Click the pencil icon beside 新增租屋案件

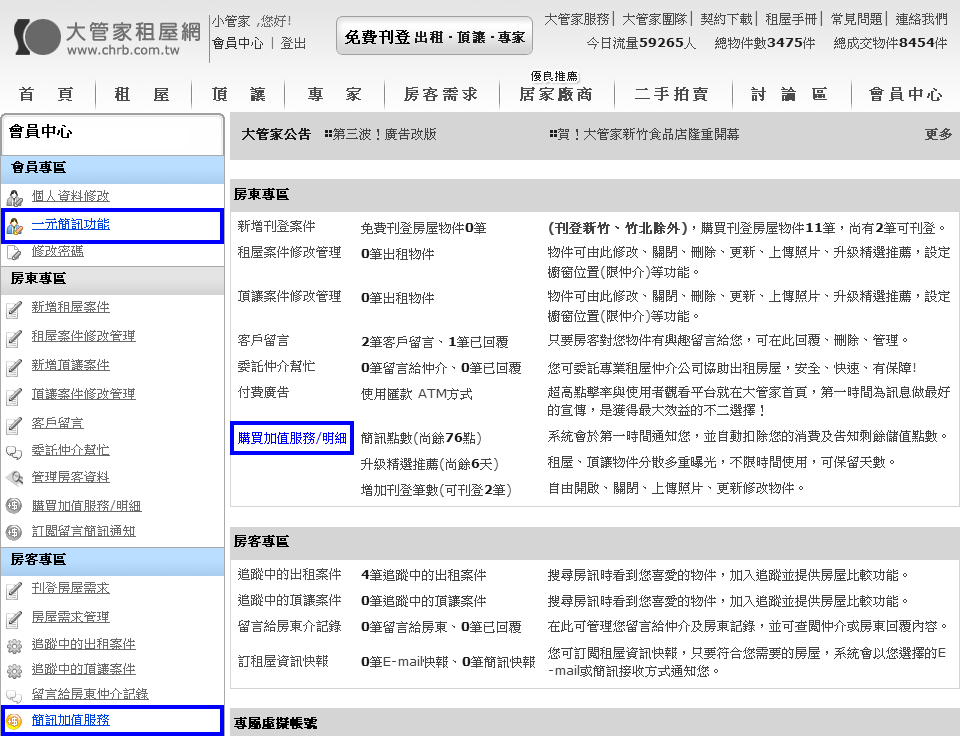click(15, 309)
